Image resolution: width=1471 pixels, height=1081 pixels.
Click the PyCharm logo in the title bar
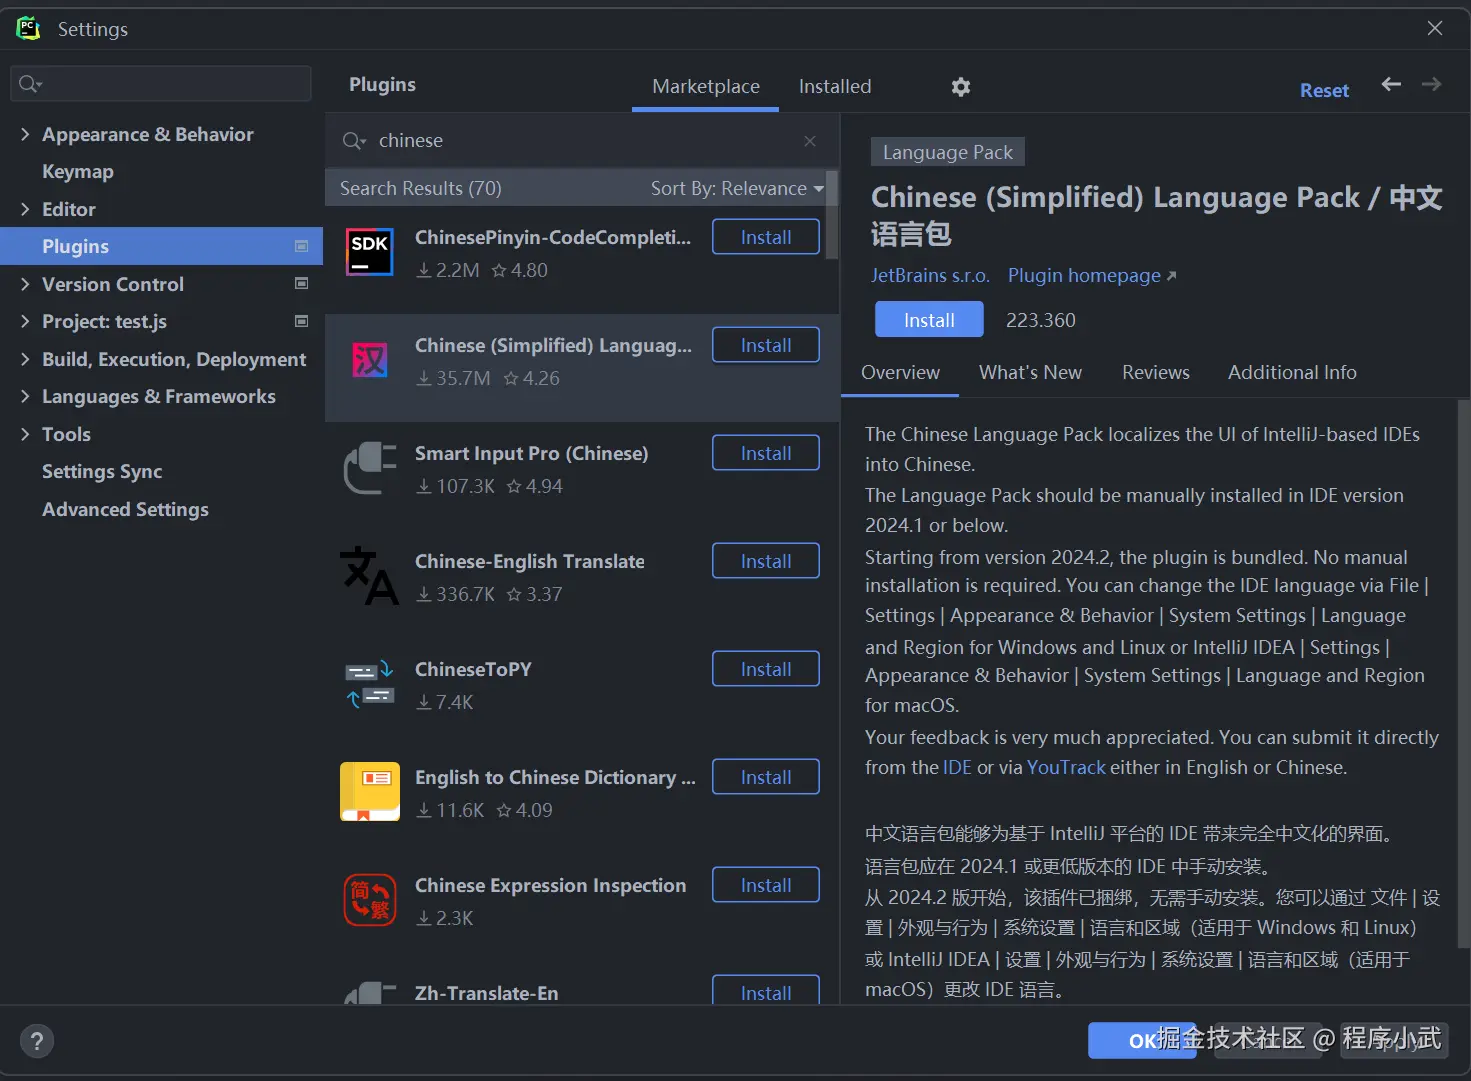[x=29, y=29]
